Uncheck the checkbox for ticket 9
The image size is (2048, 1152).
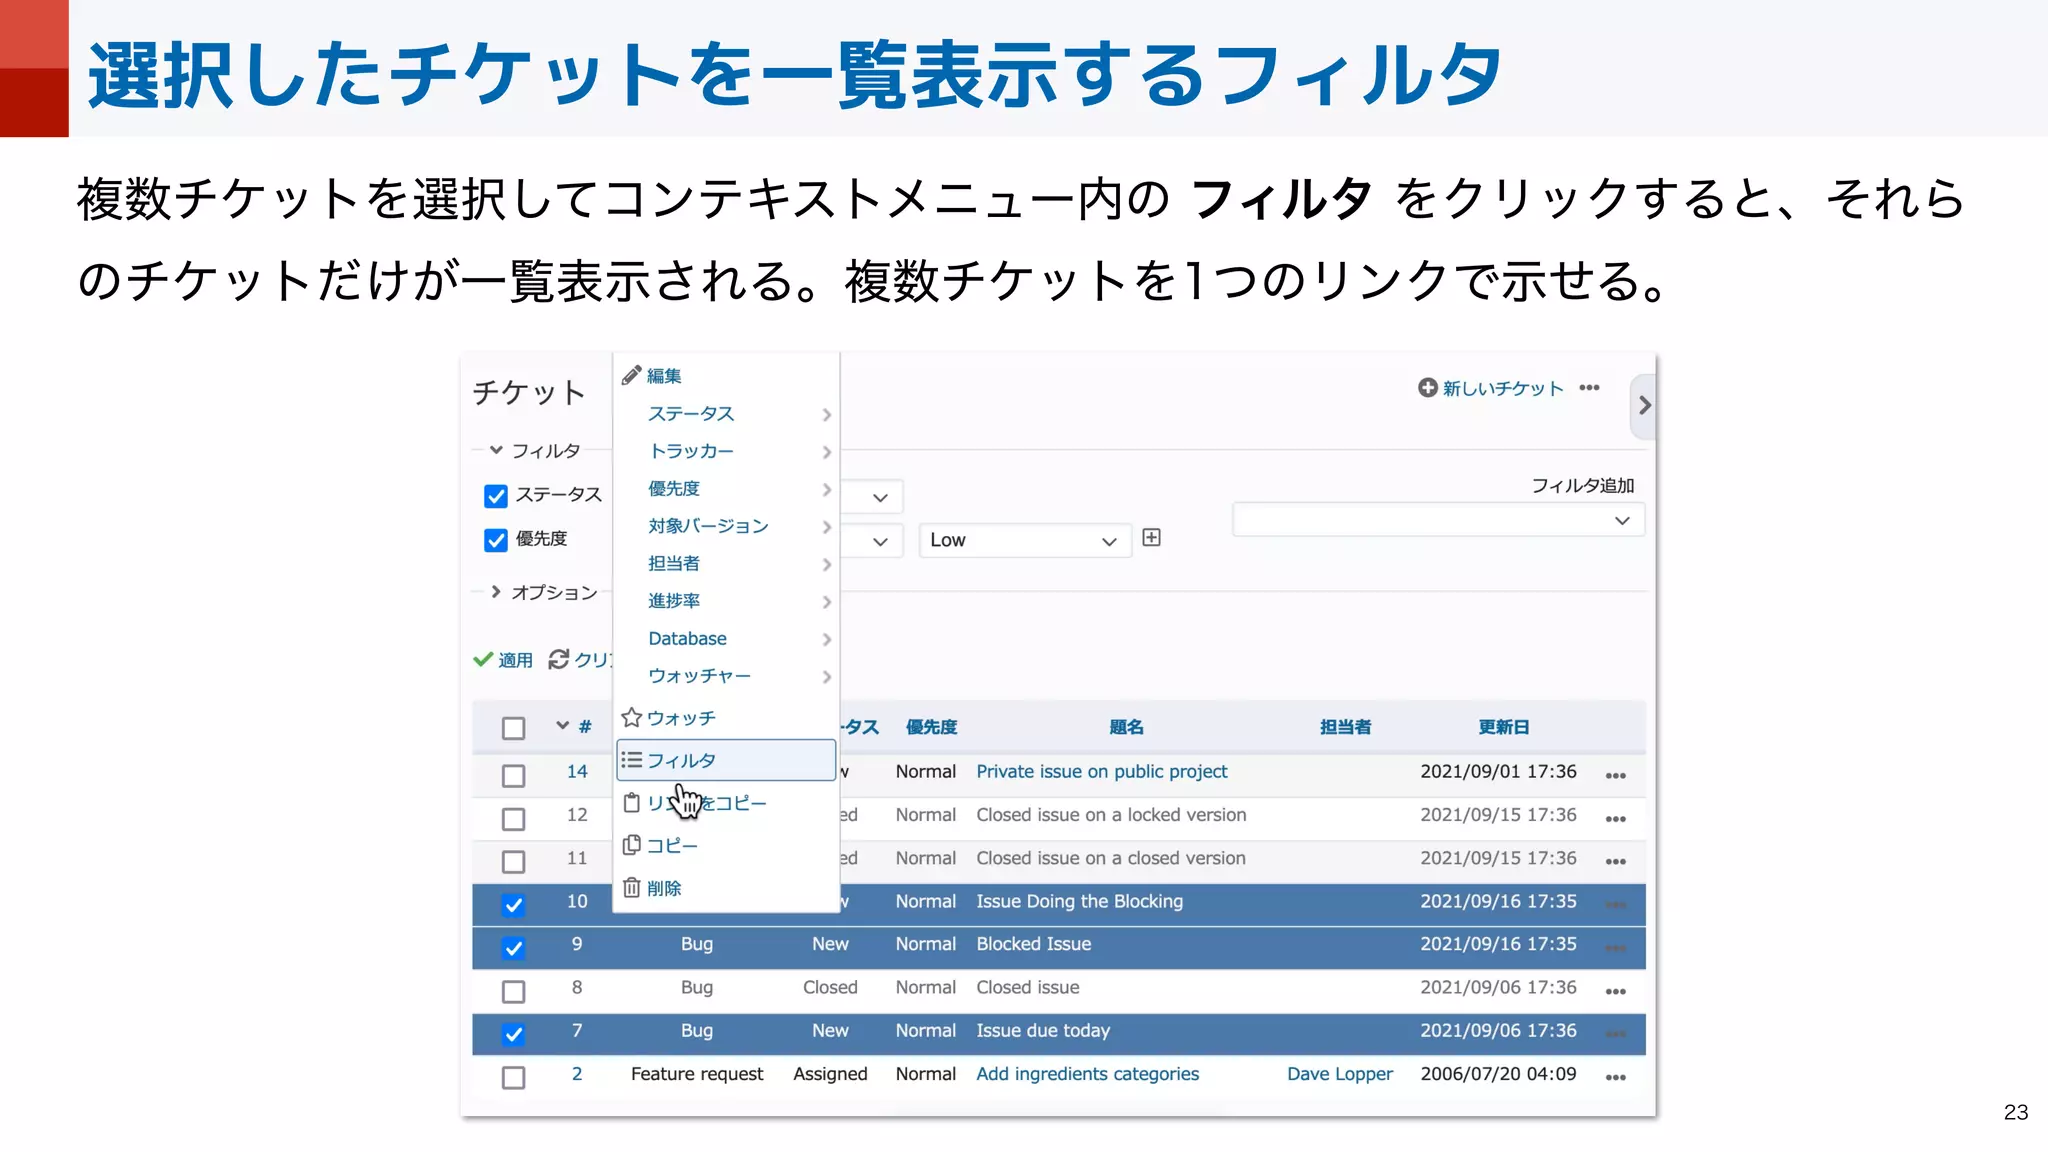(513, 948)
